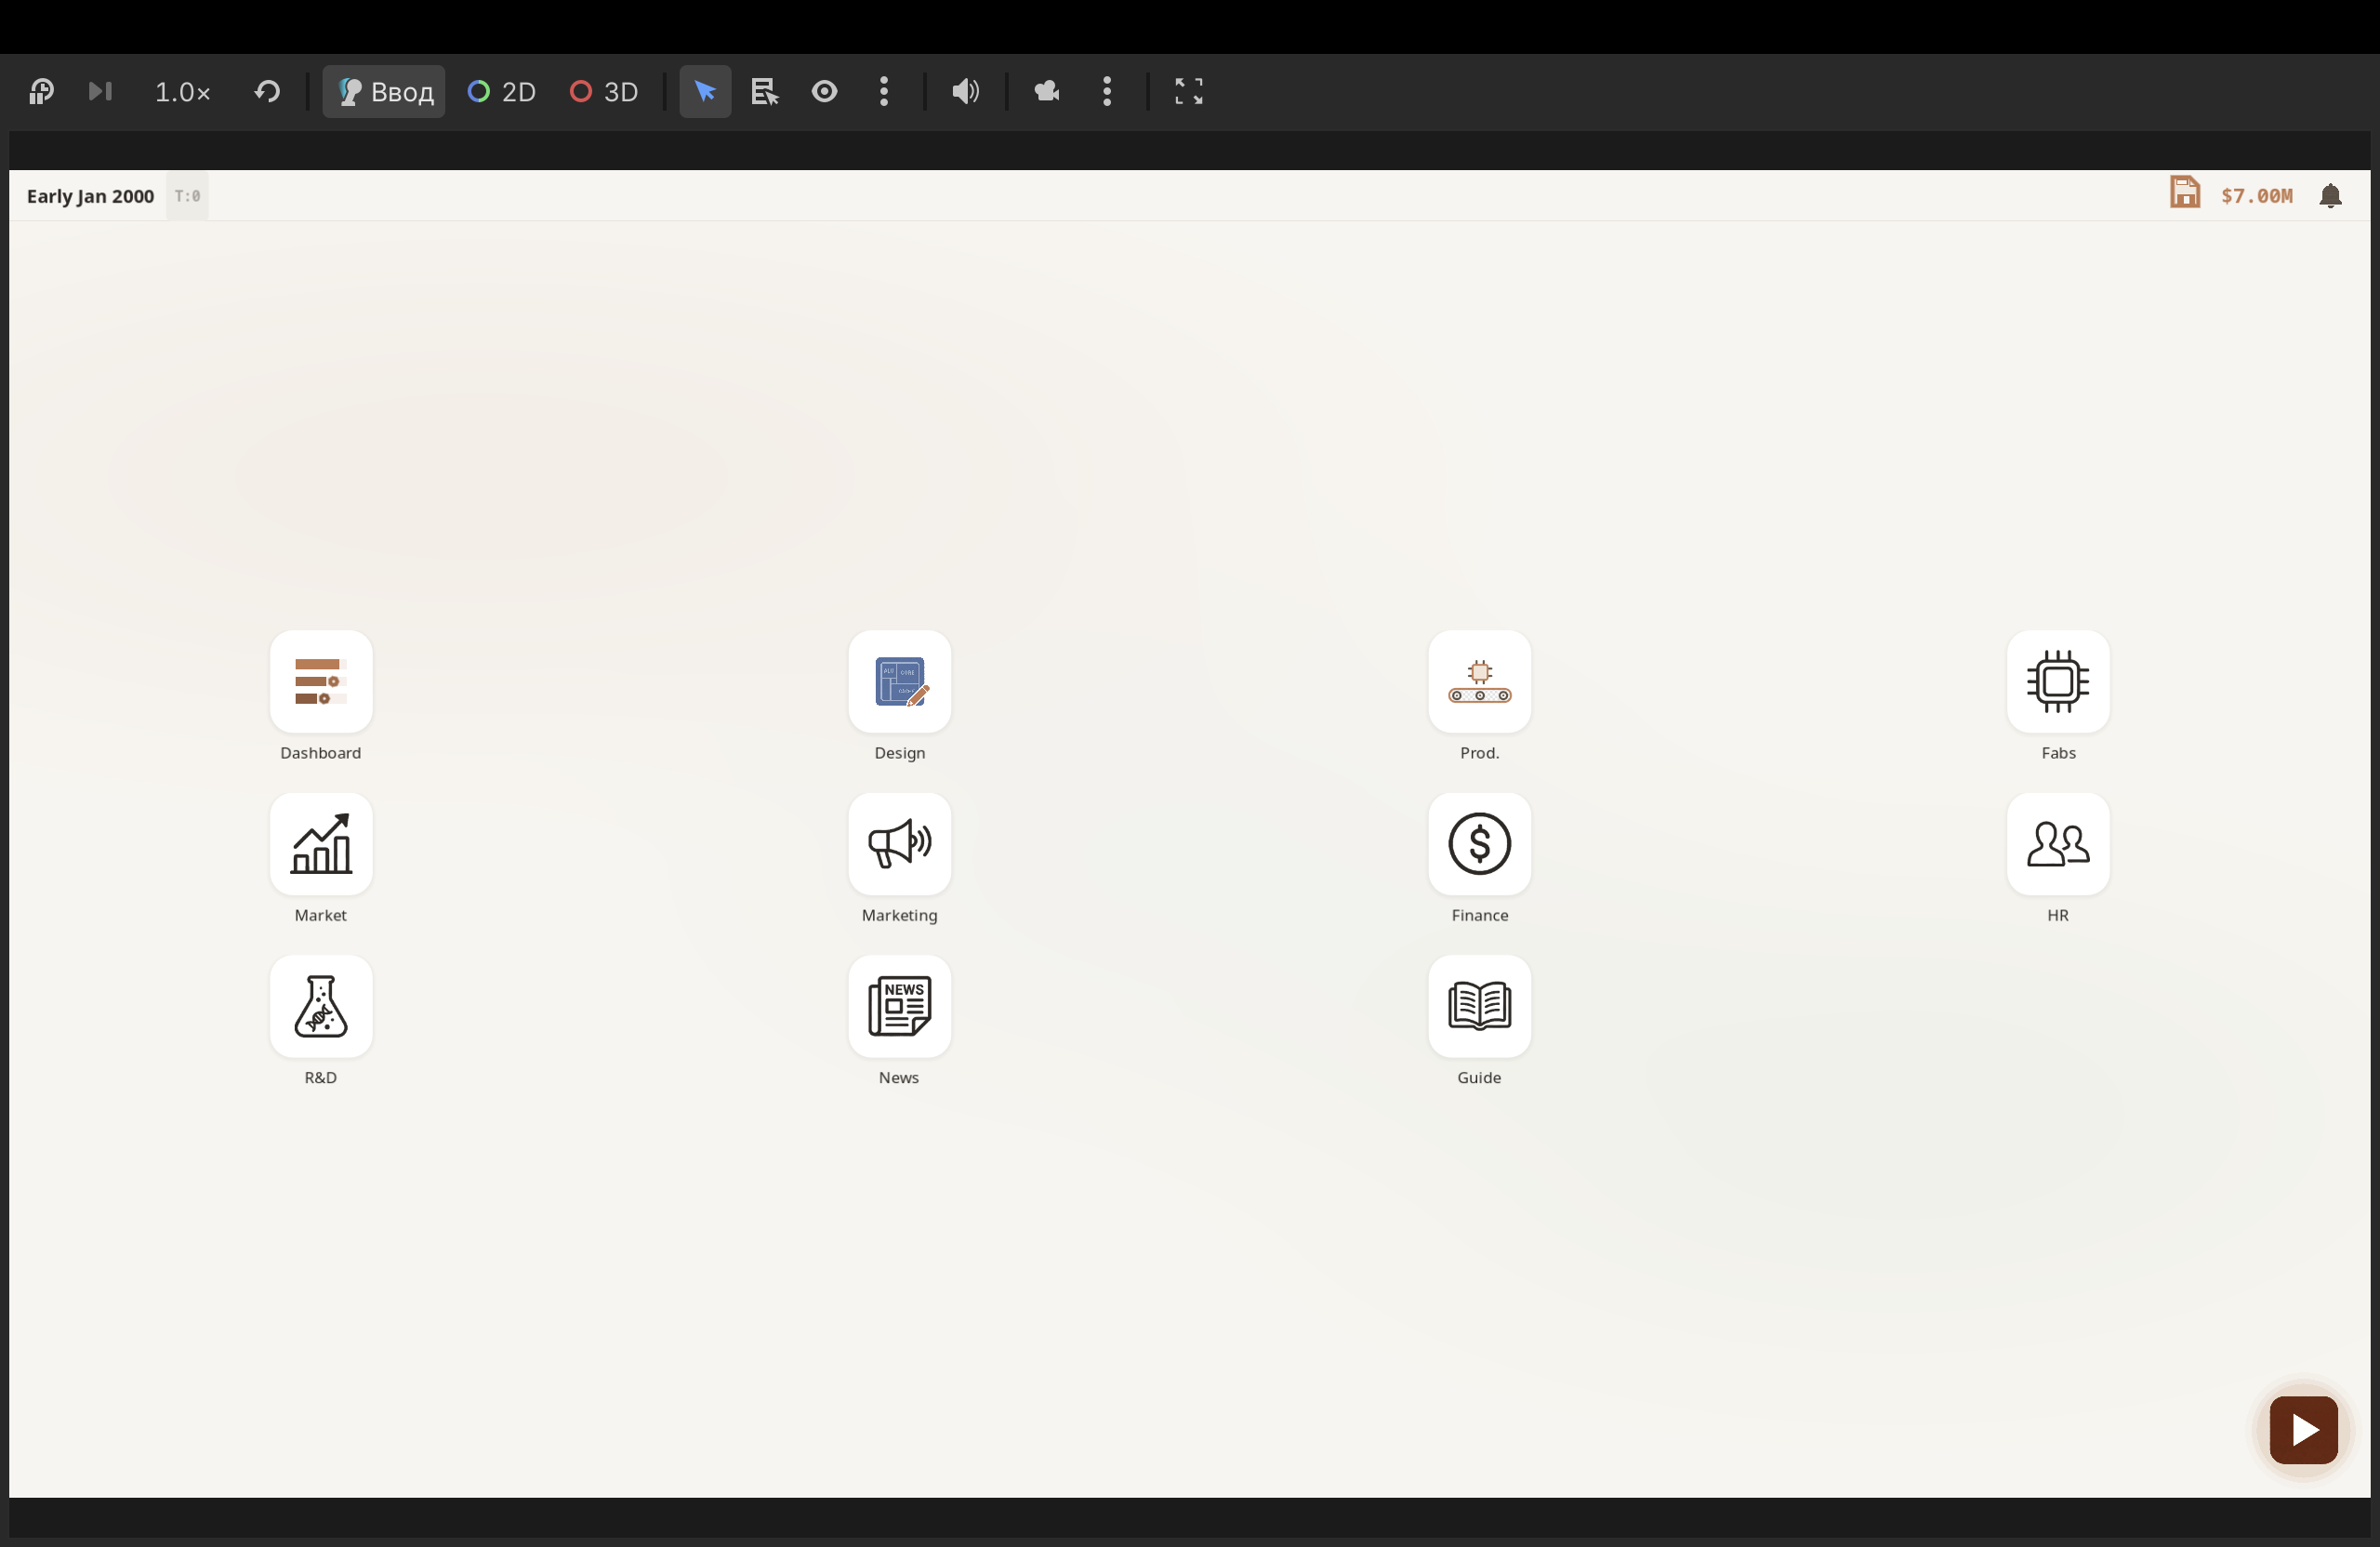Toggle the 2D view mode

(x=502, y=92)
